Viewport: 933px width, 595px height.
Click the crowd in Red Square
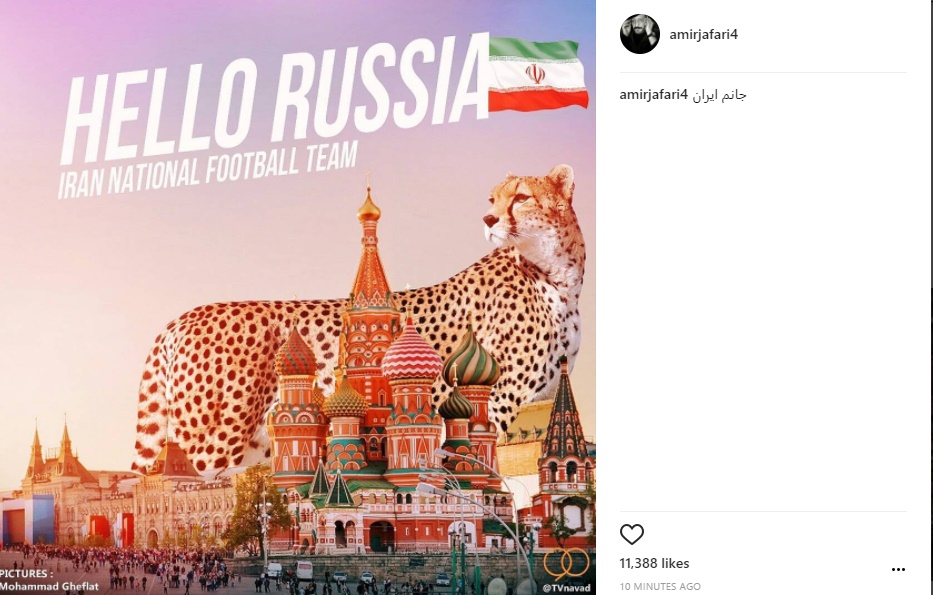(119, 566)
